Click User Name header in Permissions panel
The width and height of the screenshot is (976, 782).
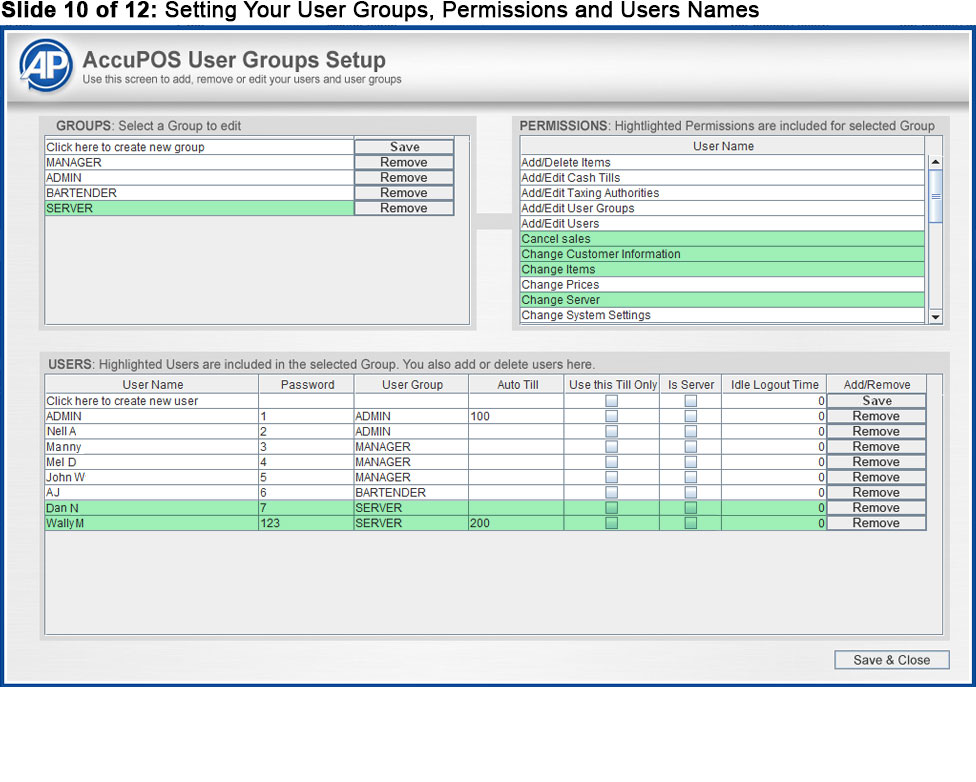coord(723,146)
